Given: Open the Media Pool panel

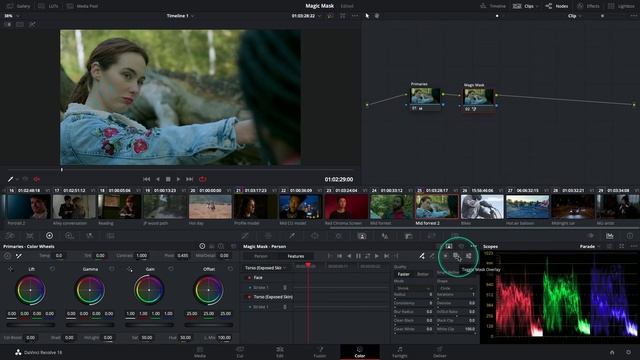Looking at the screenshot, I should pos(82,6).
